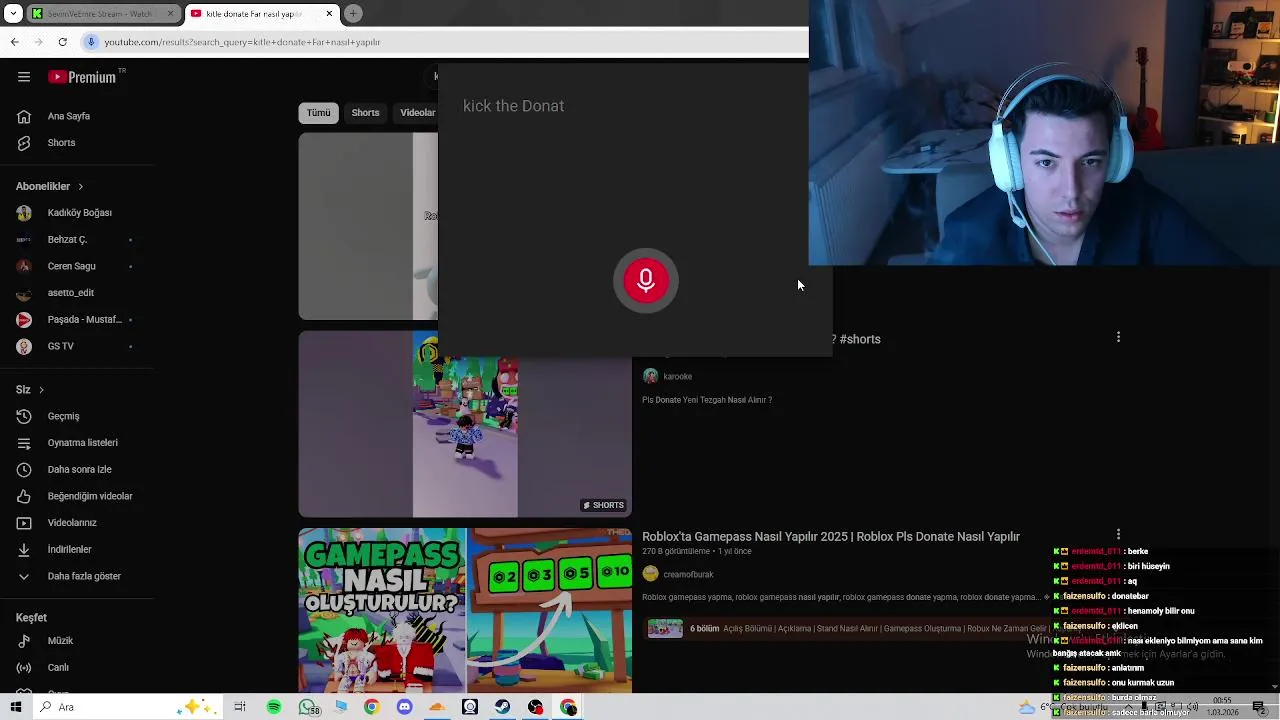Click the browser address bar URL

coord(242,42)
